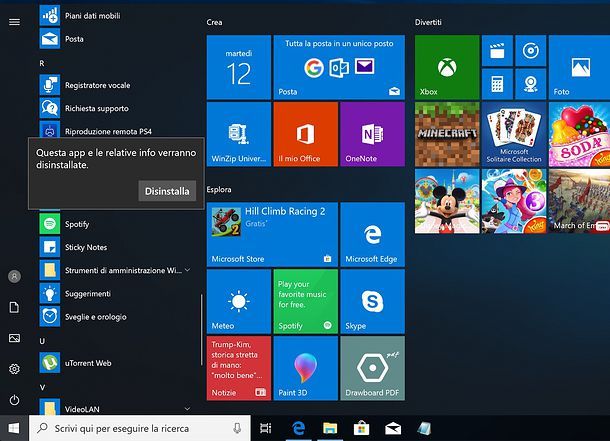Open the WinZip Universal tile
This screenshot has height=441, width=610.
point(239,134)
